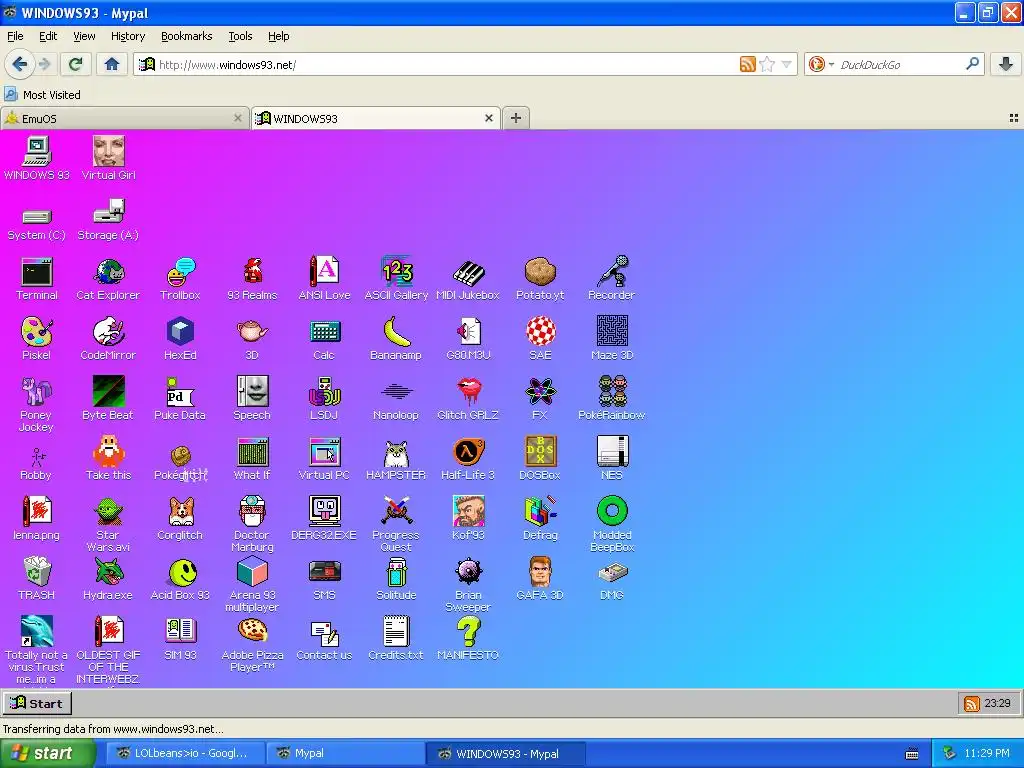
Task: Open a new tab with the plus button
Action: (x=516, y=118)
